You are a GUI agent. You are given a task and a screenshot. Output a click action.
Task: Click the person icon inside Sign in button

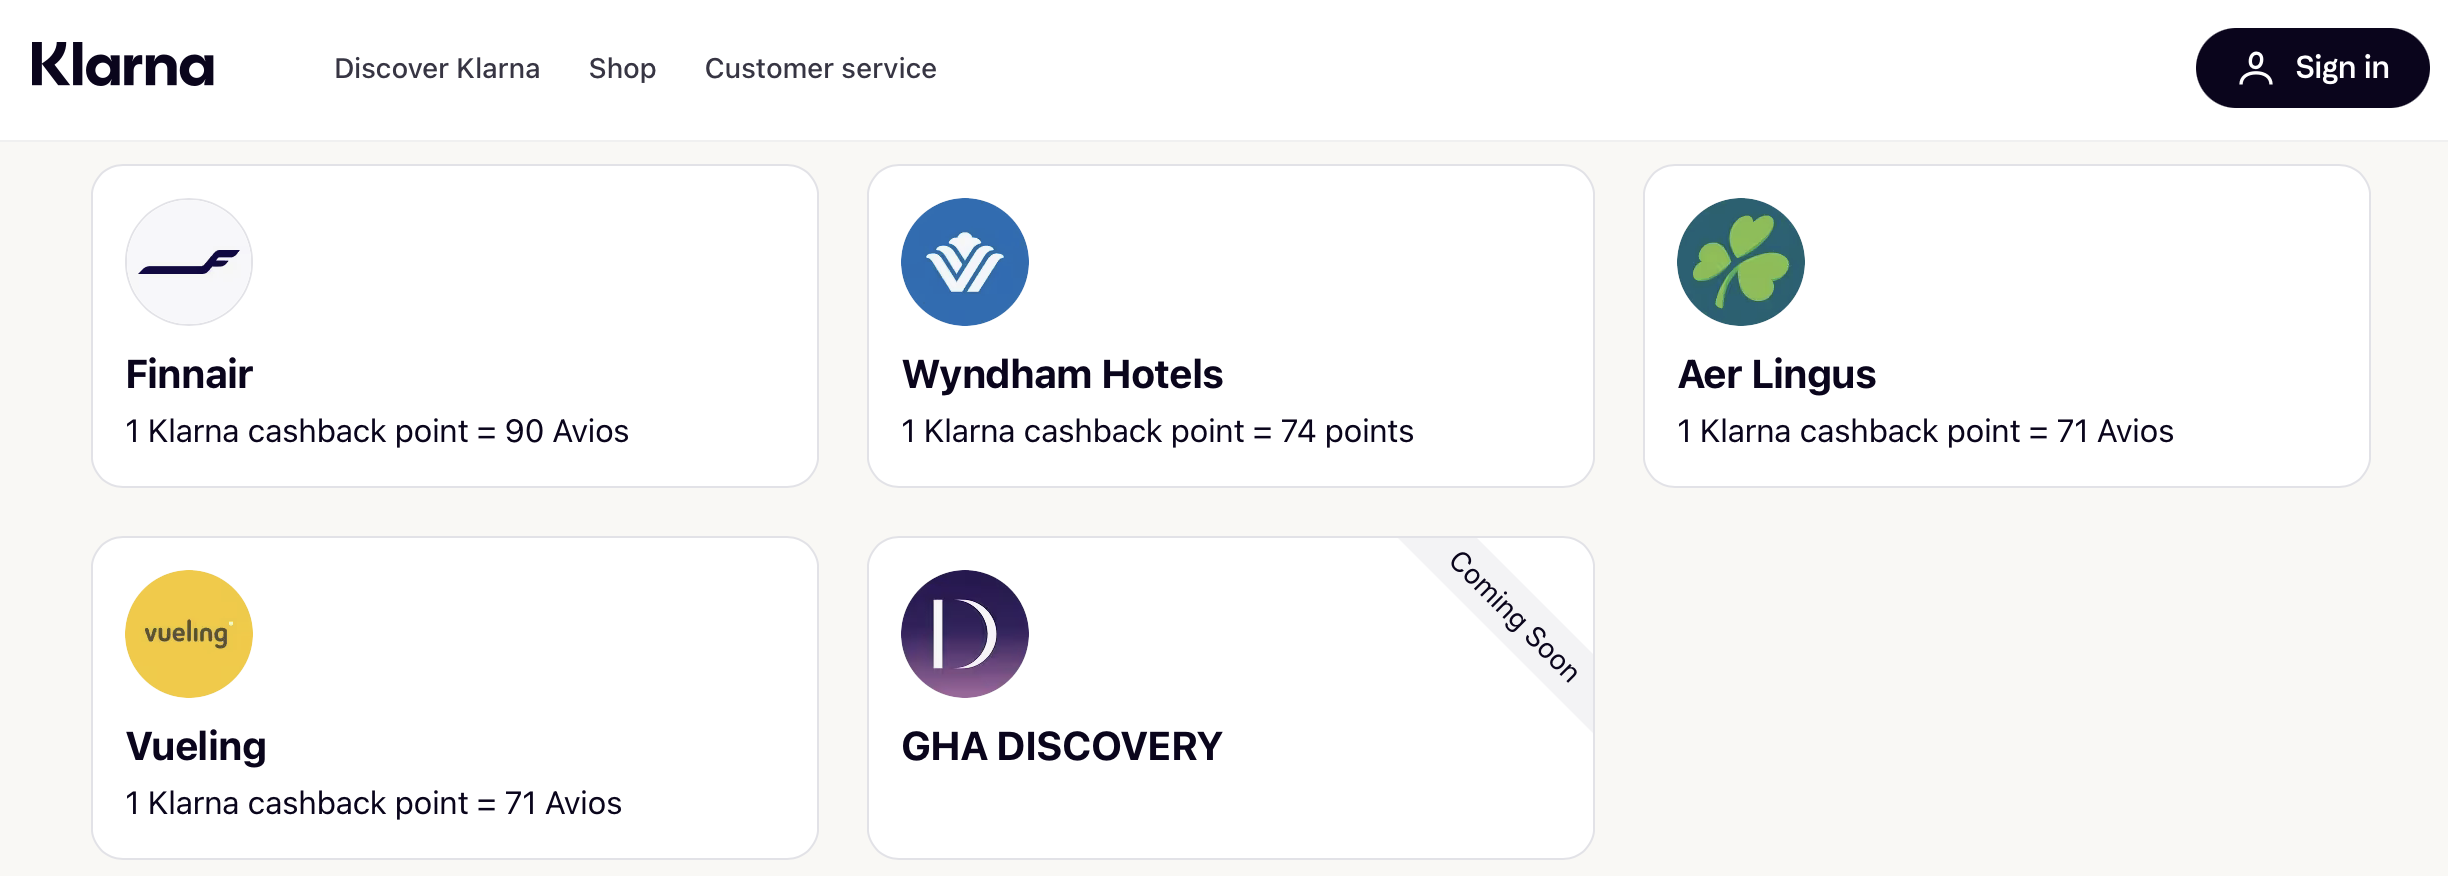coord(2257,67)
